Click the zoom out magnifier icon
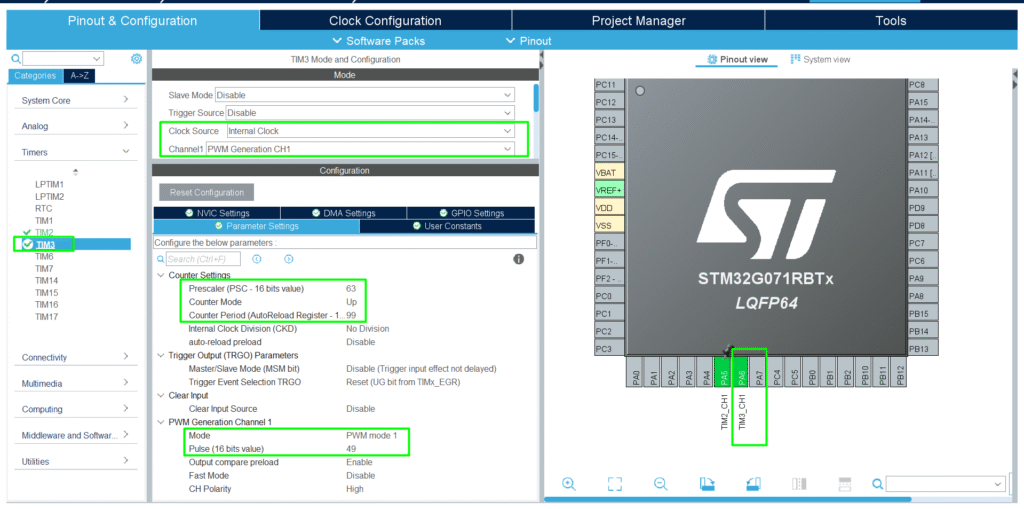 point(661,484)
